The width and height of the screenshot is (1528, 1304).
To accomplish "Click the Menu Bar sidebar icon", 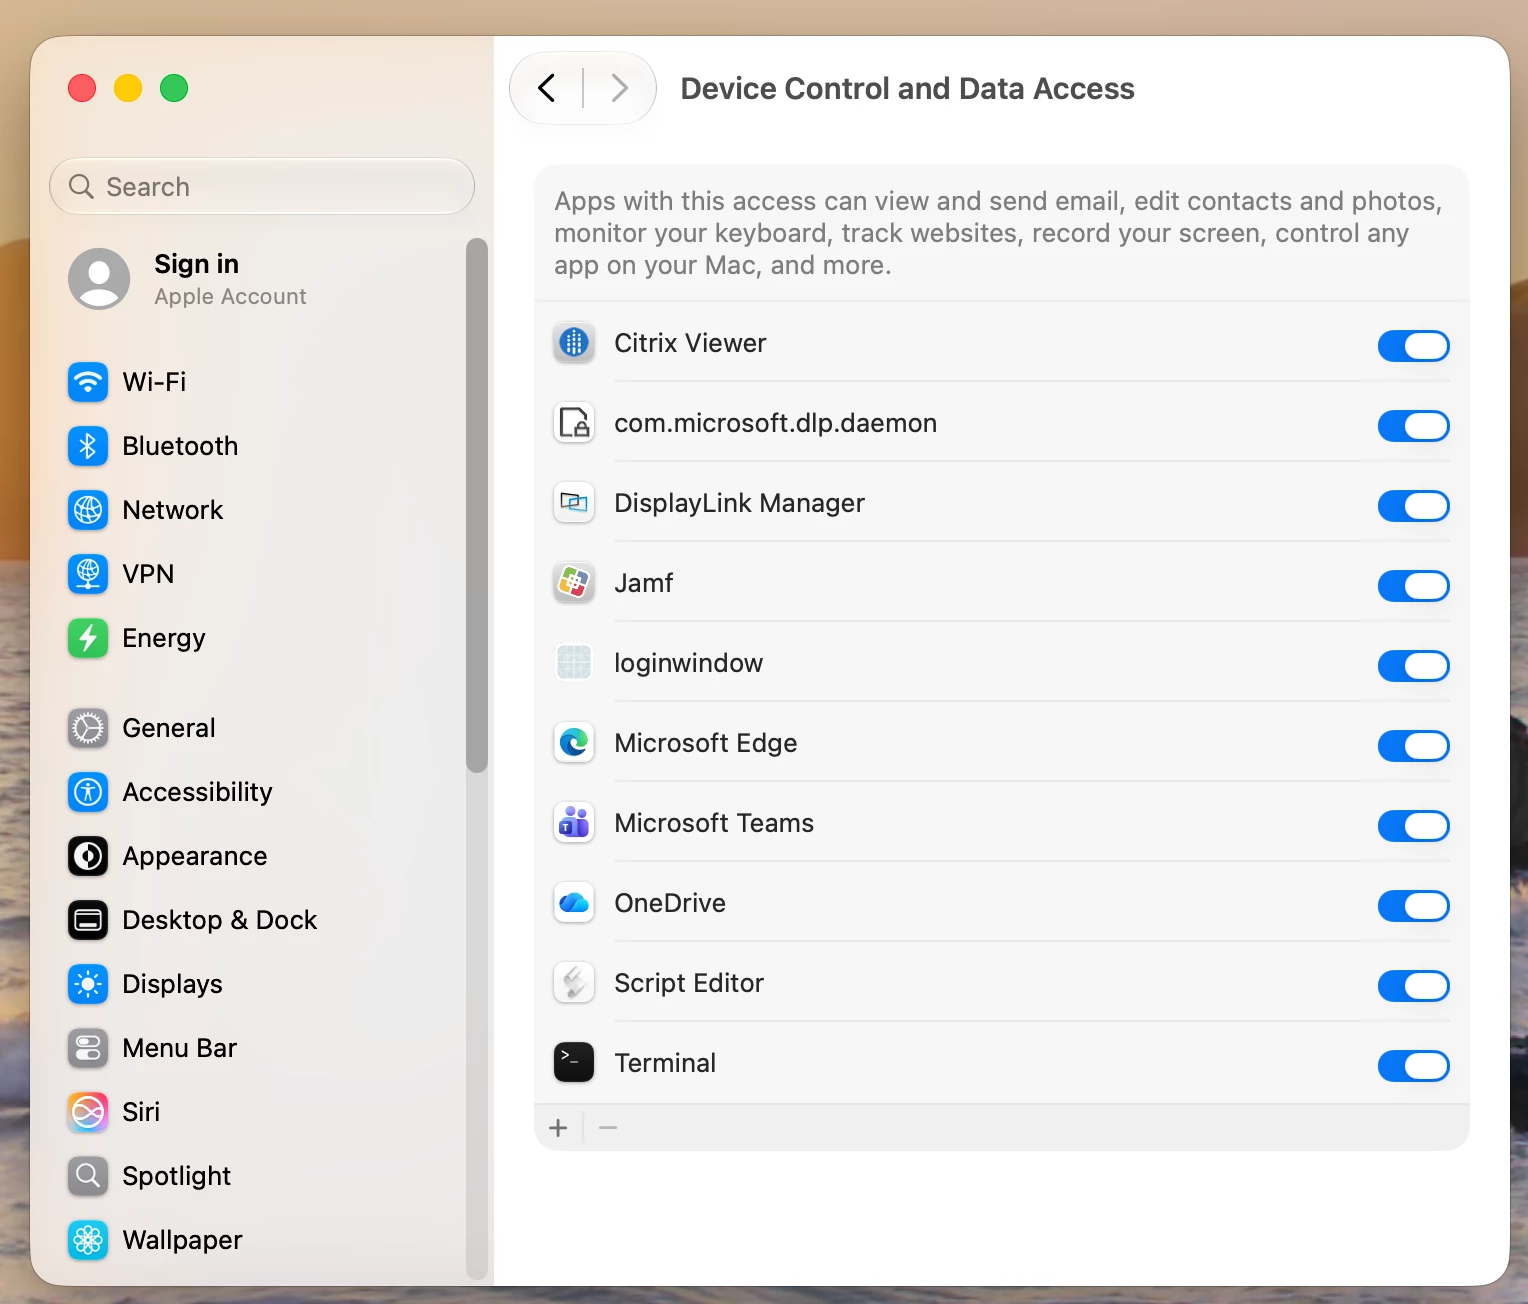I will pyautogui.click(x=88, y=1048).
